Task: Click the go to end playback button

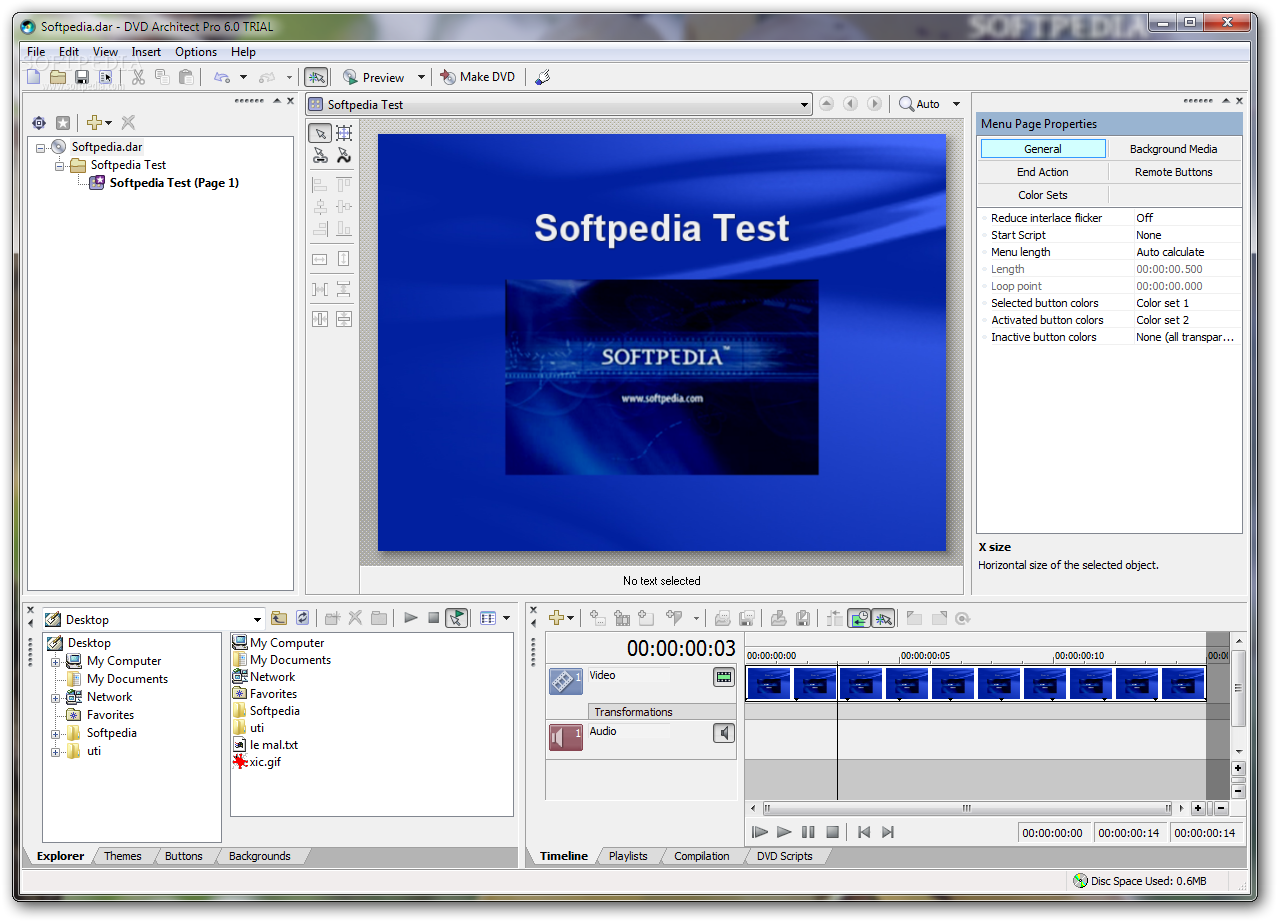Action: tap(888, 832)
